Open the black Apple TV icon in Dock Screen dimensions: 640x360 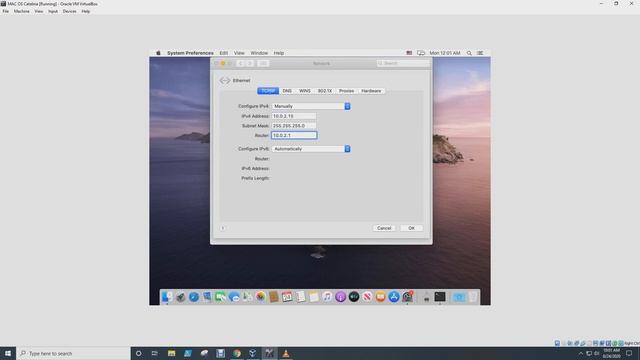coord(354,297)
